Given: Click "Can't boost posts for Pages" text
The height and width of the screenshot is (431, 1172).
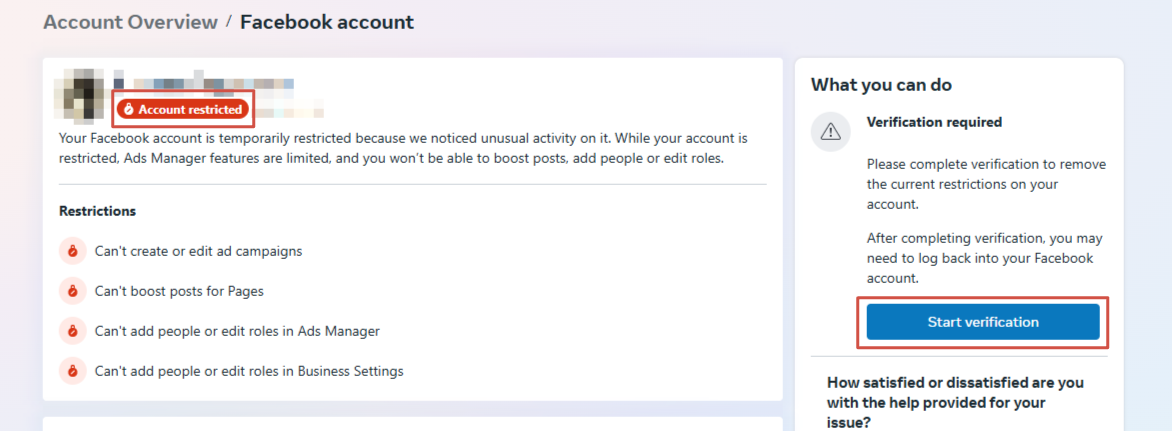Looking at the screenshot, I should 179,291.
